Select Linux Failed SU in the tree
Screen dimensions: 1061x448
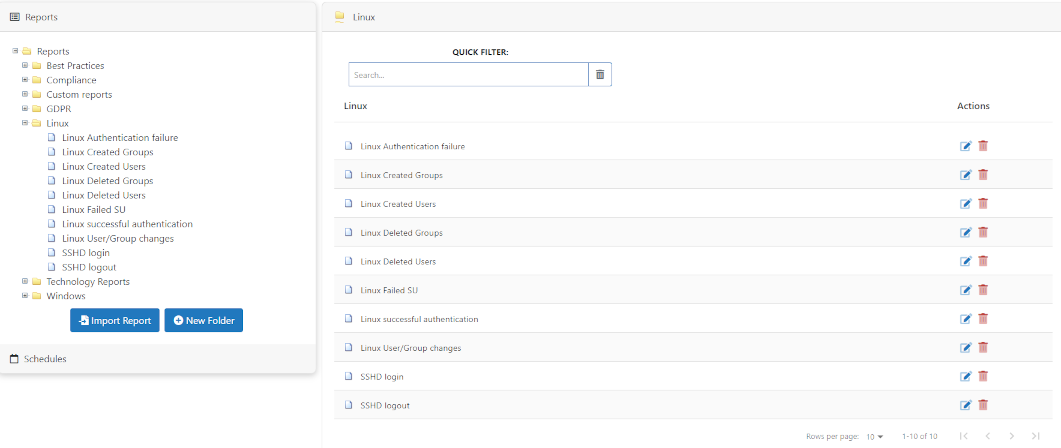click(93, 209)
